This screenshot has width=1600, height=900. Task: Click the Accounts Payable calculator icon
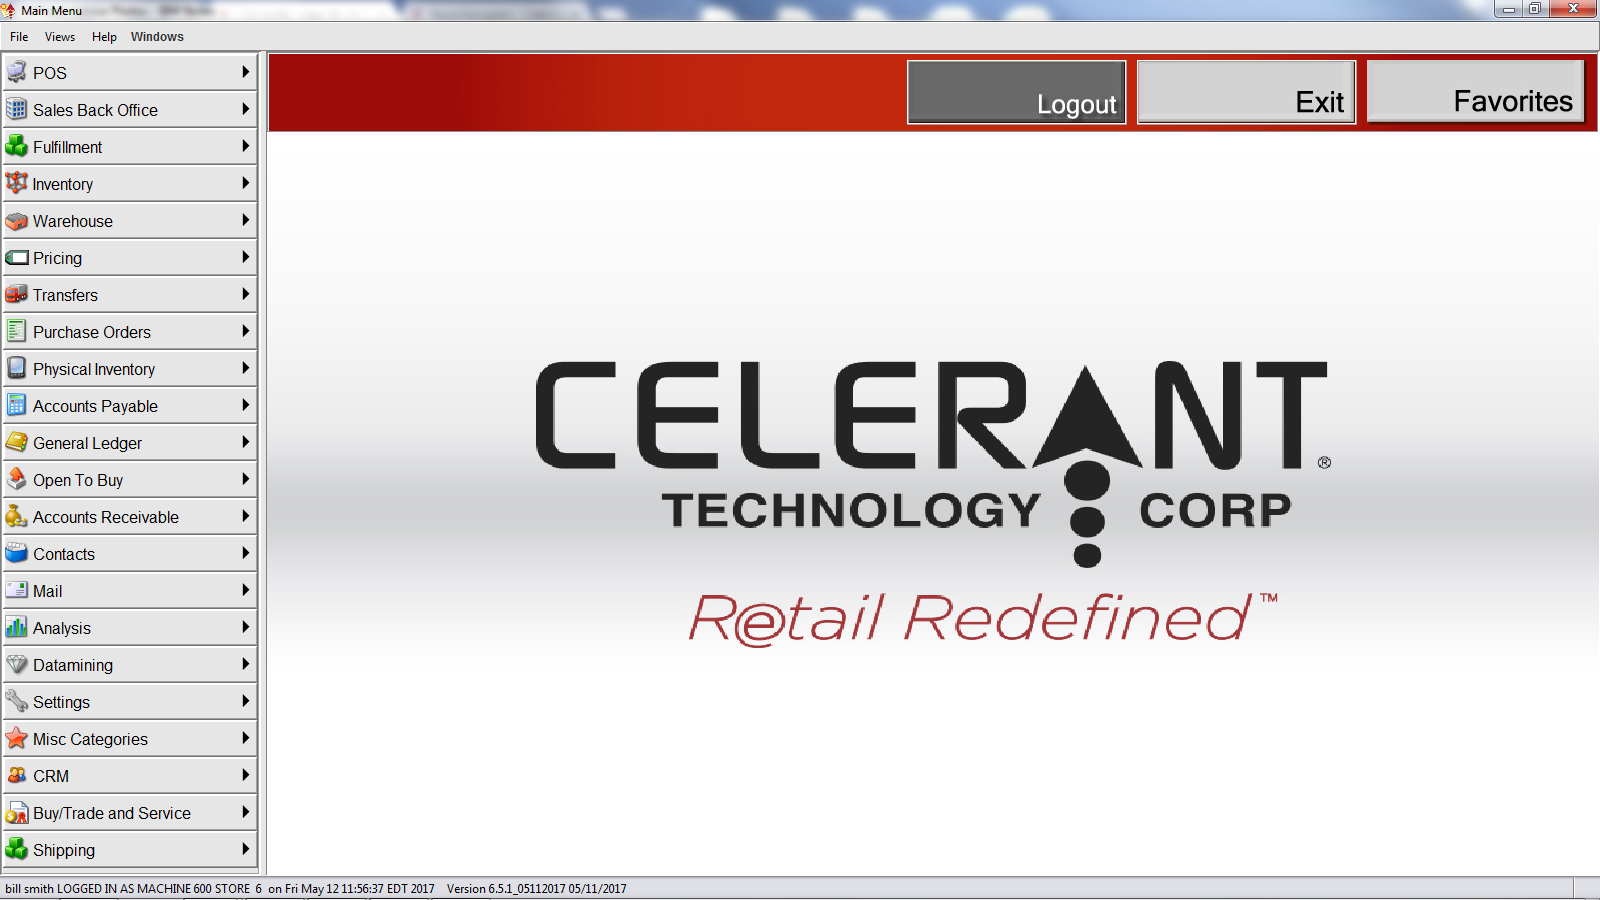(x=16, y=405)
